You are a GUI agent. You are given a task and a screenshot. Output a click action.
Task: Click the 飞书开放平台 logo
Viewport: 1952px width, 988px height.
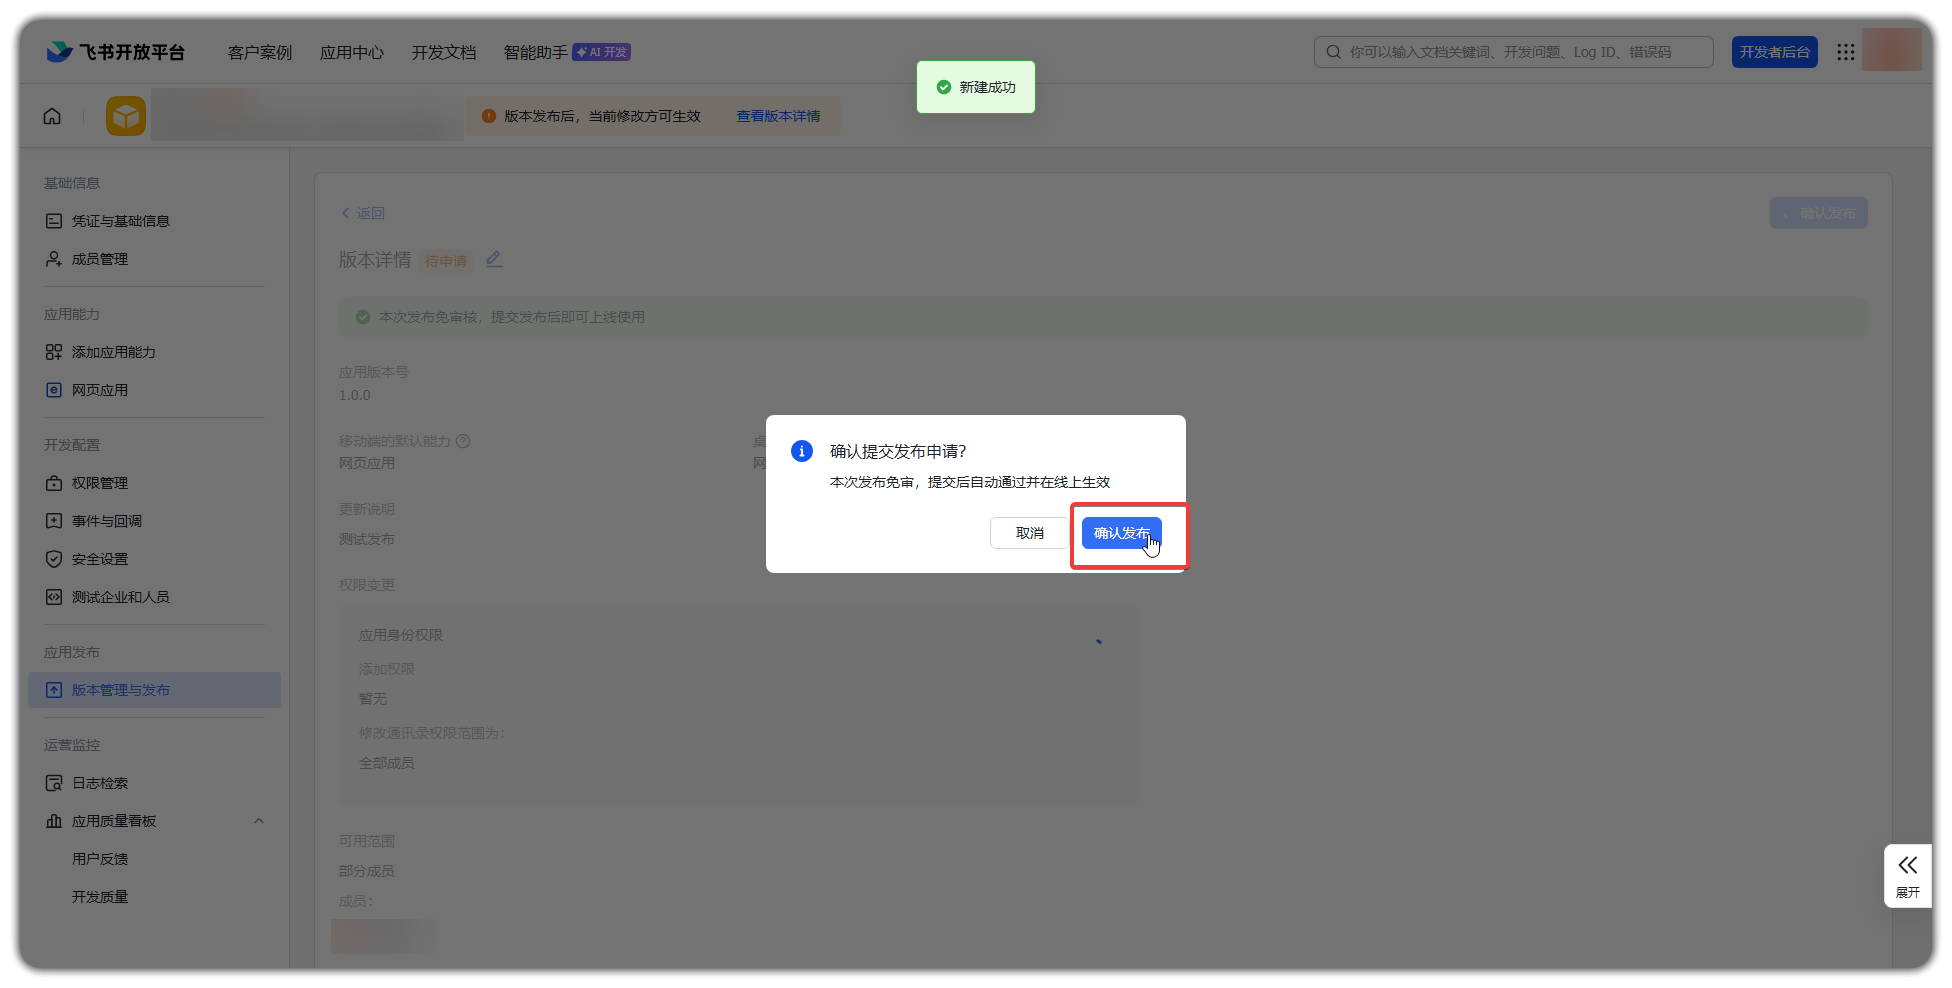coord(116,52)
